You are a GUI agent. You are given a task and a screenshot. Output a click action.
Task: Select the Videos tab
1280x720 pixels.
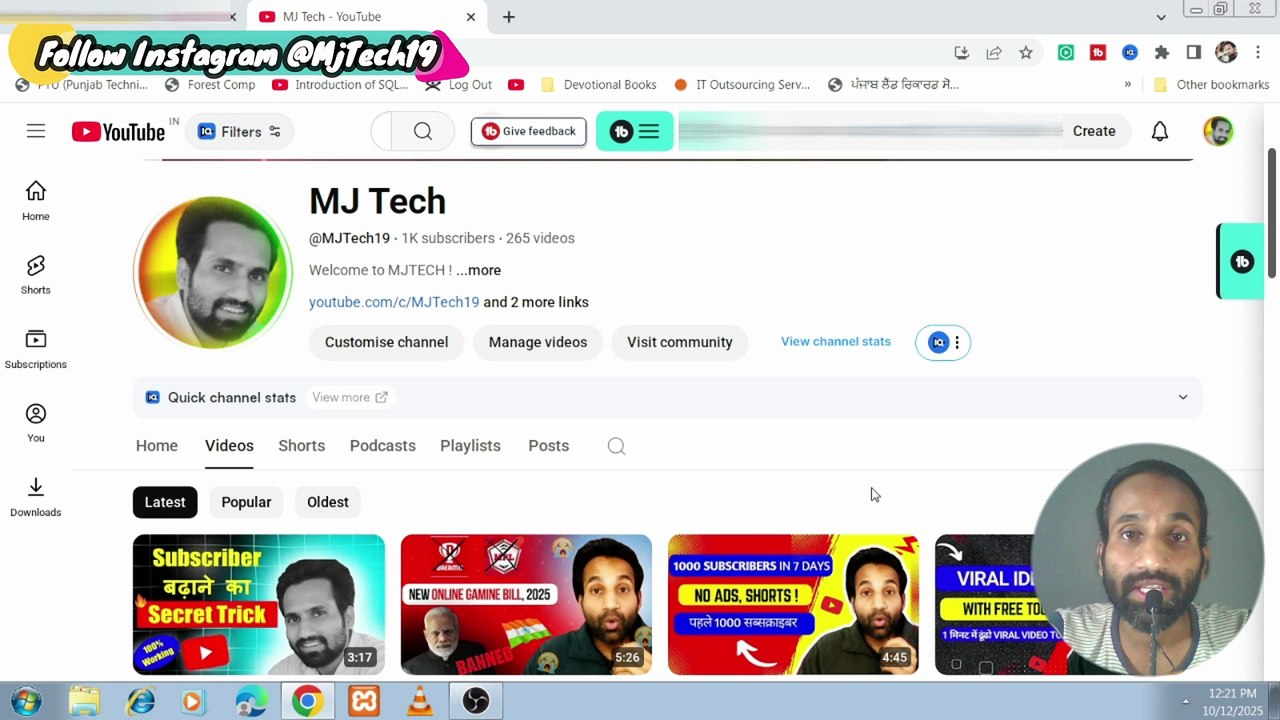(x=229, y=446)
